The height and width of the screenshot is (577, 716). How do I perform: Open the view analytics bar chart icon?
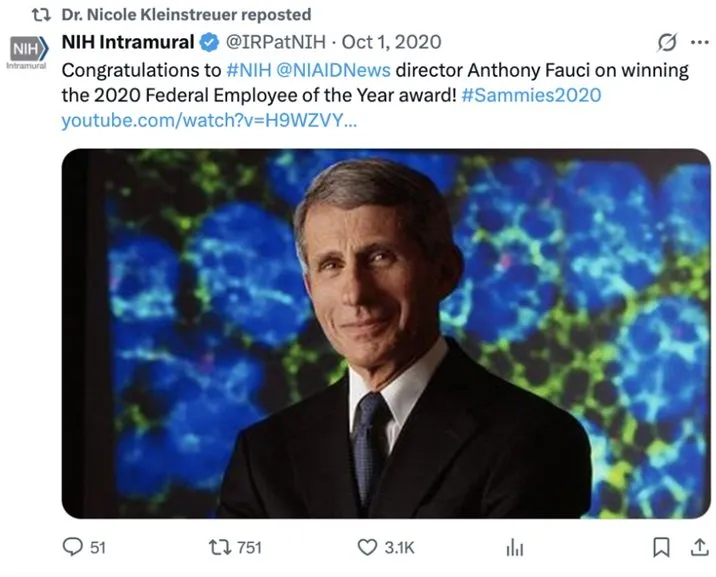(x=515, y=547)
